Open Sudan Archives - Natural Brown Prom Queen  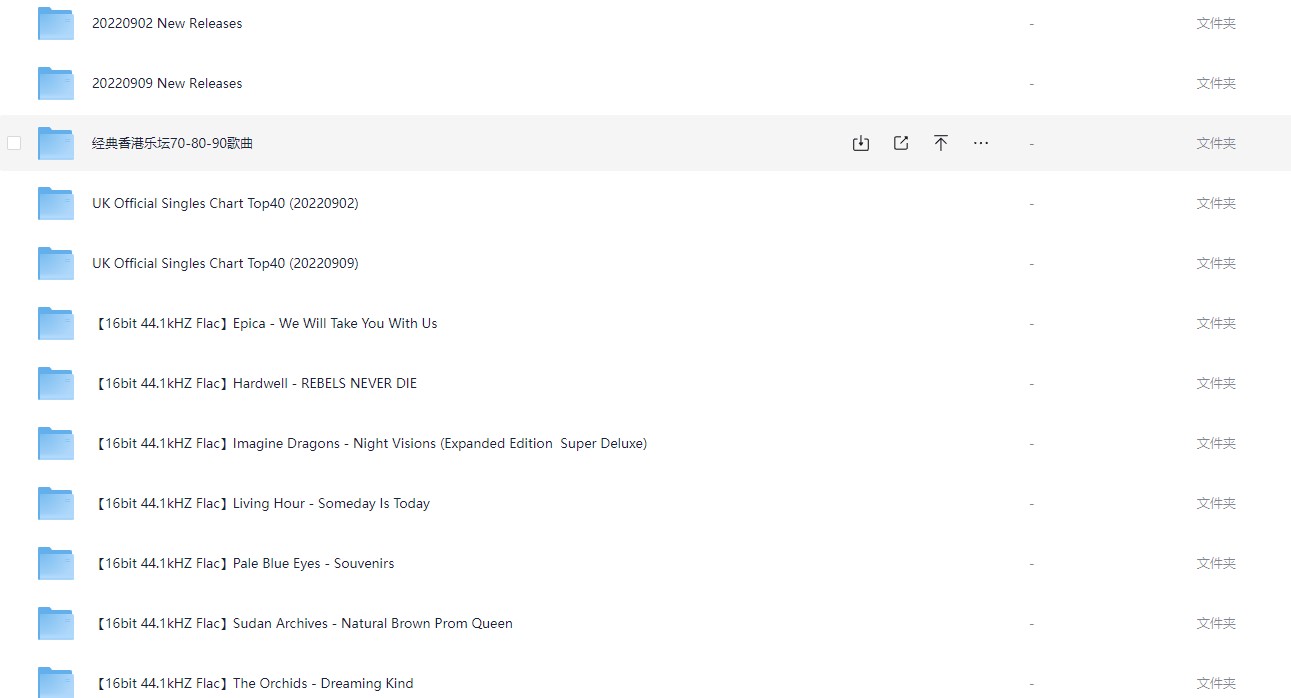click(302, 623)
